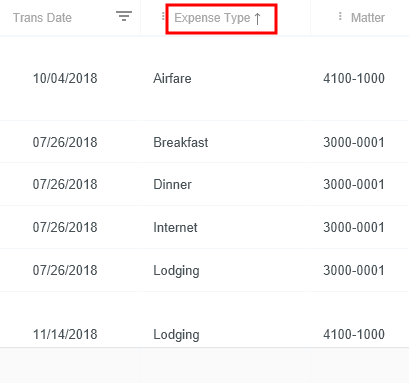Select the Dinner expense type cell
This screenshot has height=383, width=409.
pyautogui.click(x=172, y=184)
